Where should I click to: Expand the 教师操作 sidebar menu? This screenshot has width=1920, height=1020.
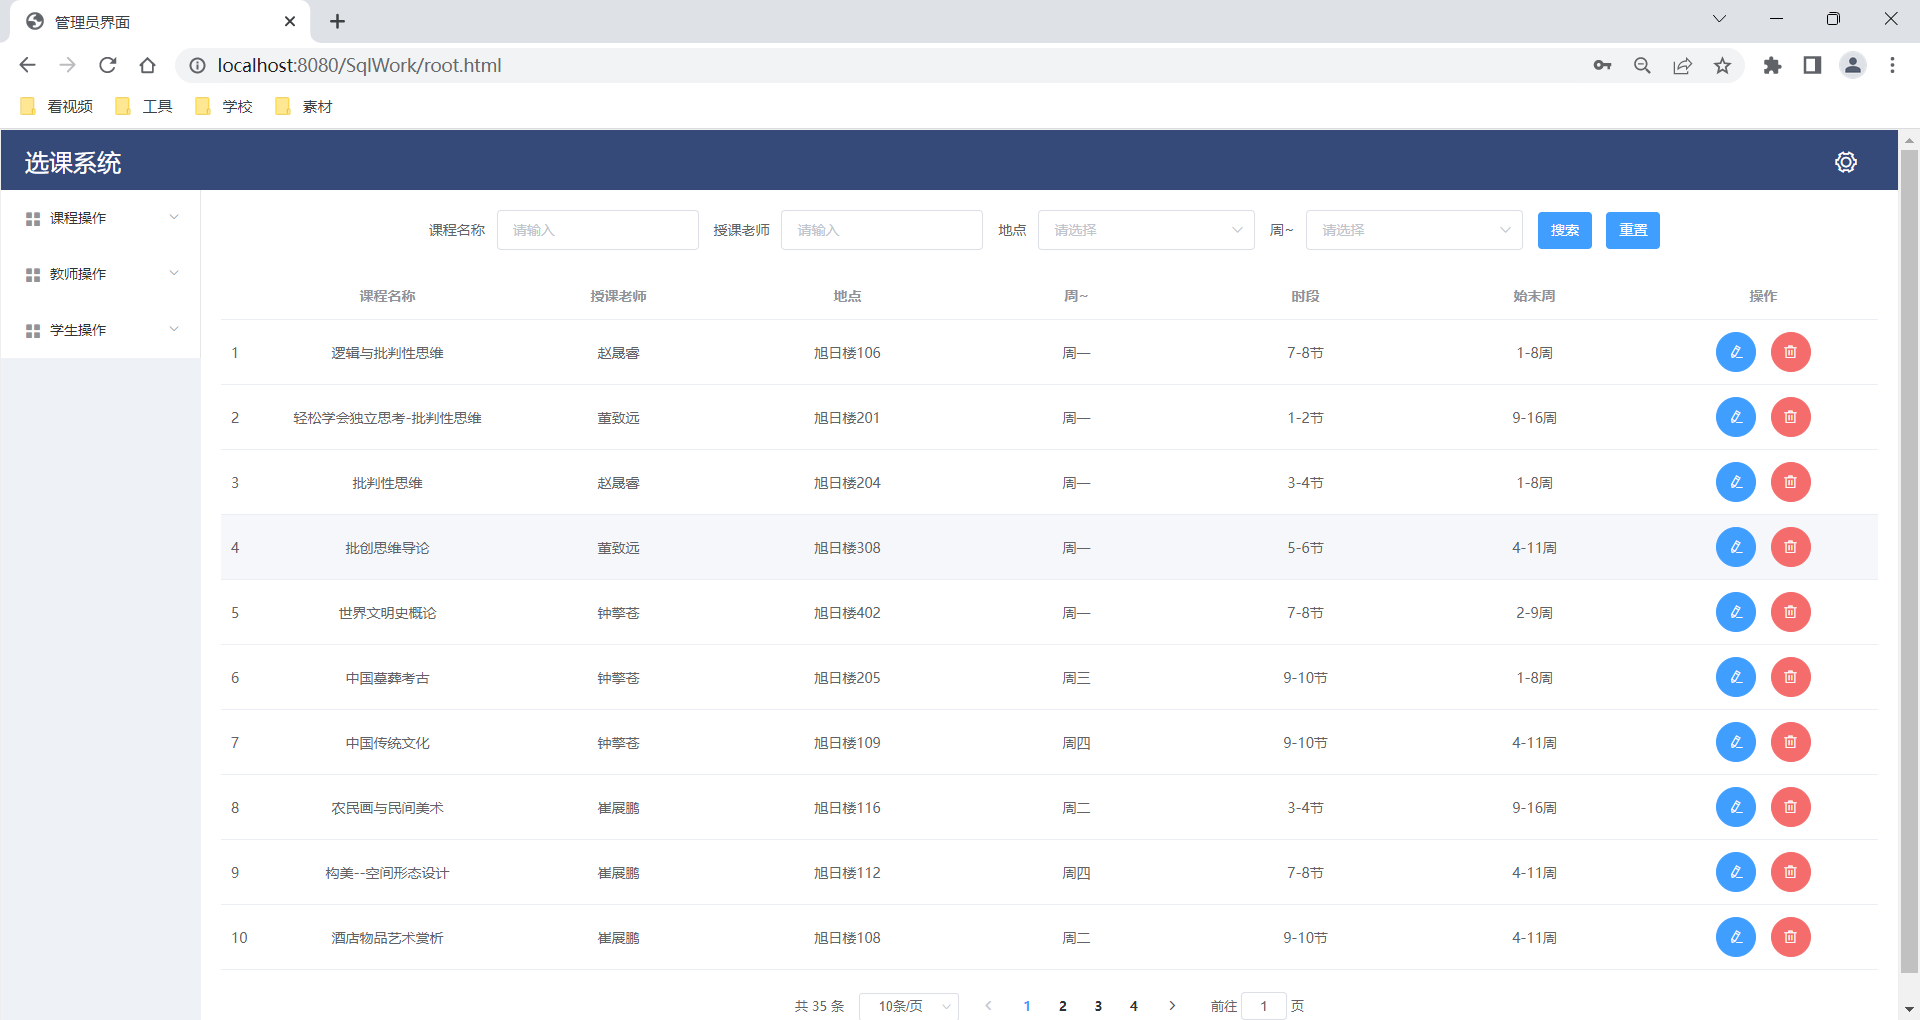[100, 274]
